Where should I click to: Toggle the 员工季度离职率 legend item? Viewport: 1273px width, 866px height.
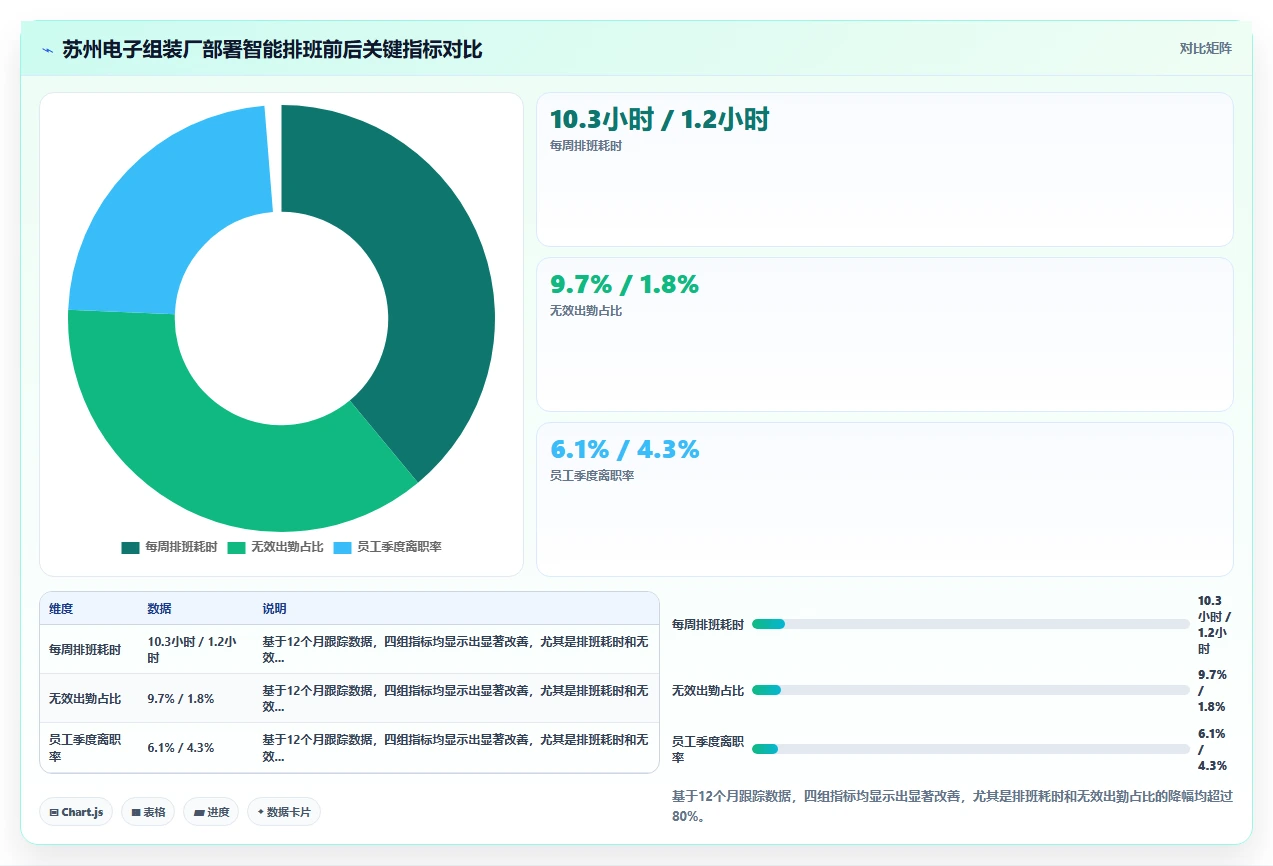(387, 547)
